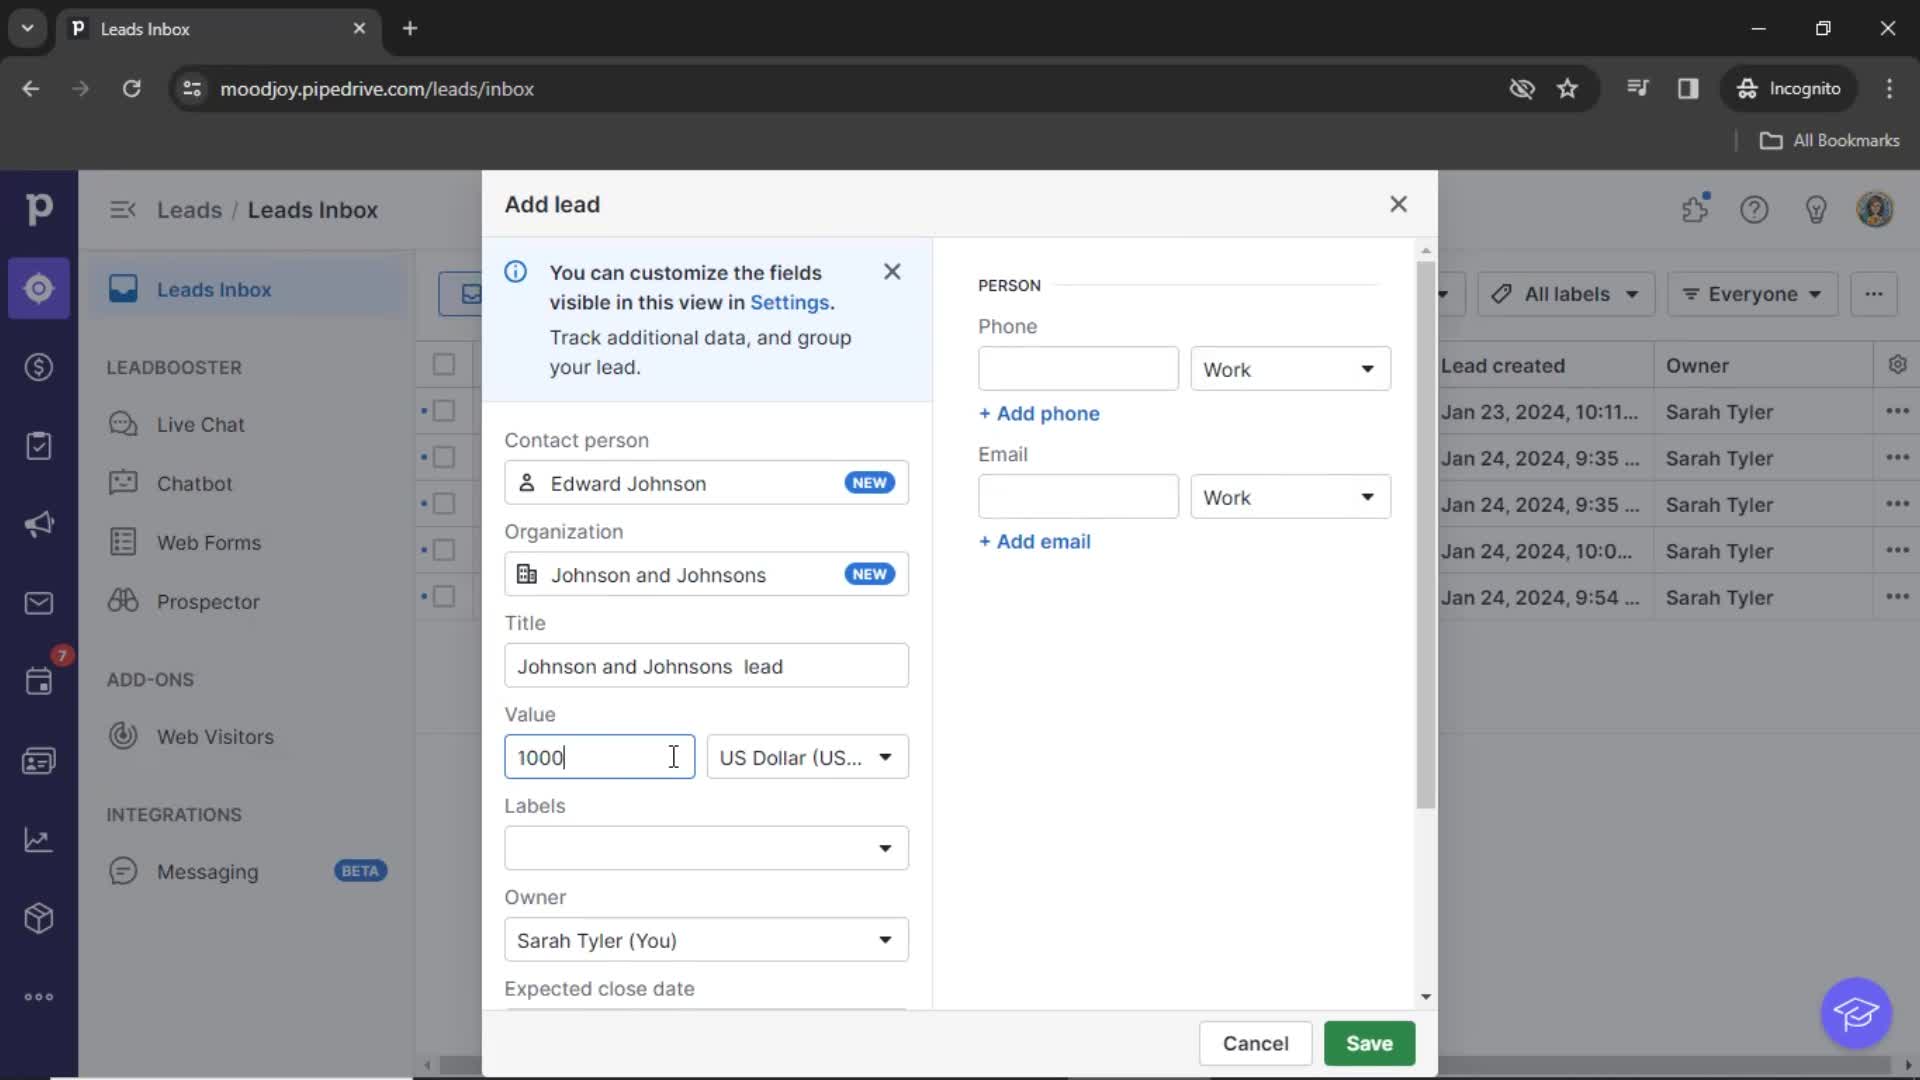
Task: Open the US Dollar currency dropdown
Action: click(807, 757)
